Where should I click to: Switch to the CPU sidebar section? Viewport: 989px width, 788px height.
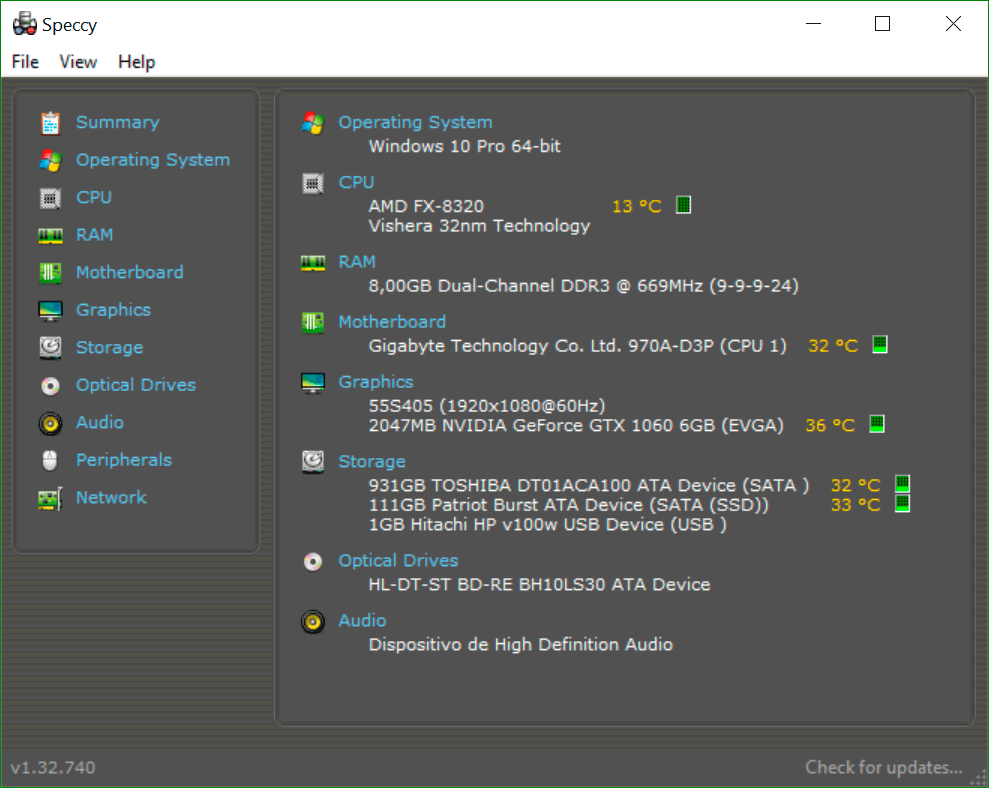click(94, 197)
